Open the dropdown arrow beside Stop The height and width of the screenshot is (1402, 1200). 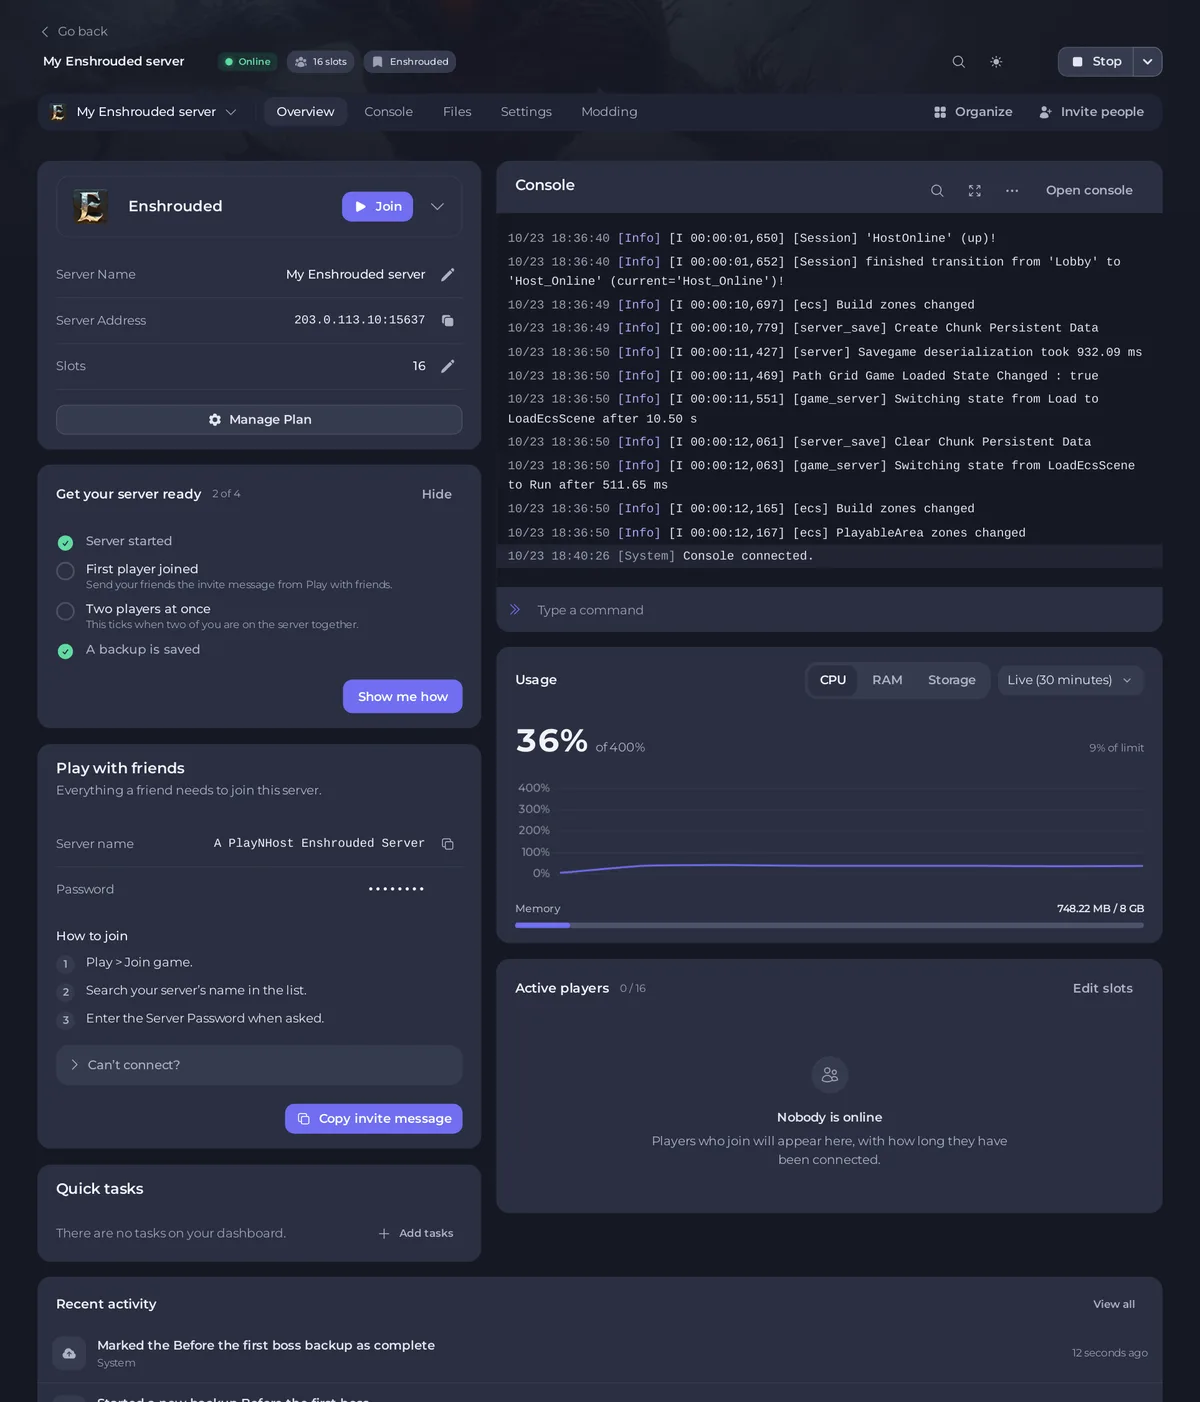(1148, 62)
